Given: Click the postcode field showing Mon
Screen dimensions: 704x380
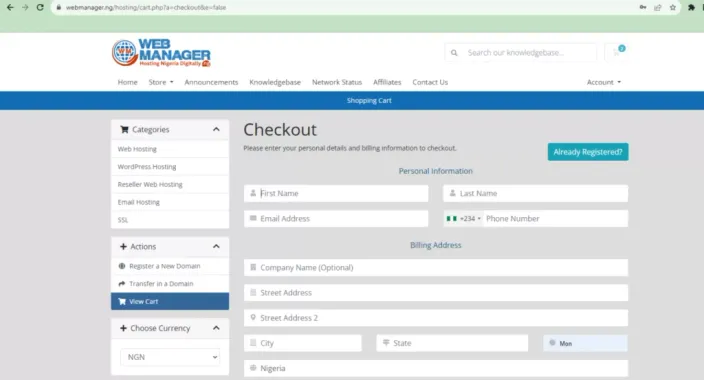Looking at the screenshot, I should click(x=585, y=343).
